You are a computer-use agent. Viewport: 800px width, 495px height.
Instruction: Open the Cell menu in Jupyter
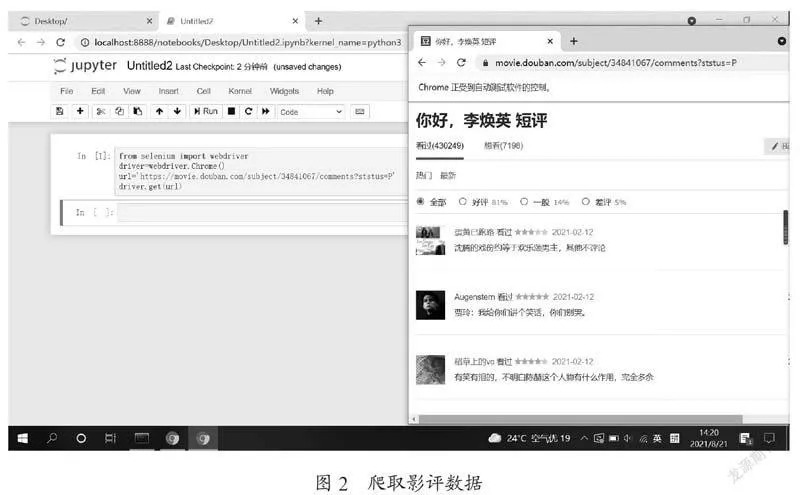pyautogui.click(x=204, y=91)
